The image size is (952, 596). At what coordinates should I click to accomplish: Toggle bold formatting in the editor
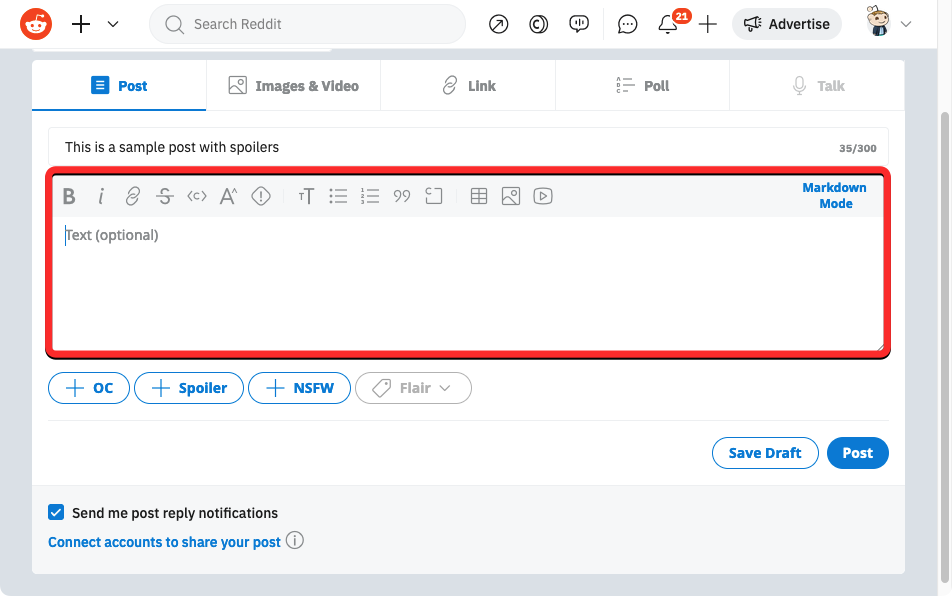click(69, 197)
